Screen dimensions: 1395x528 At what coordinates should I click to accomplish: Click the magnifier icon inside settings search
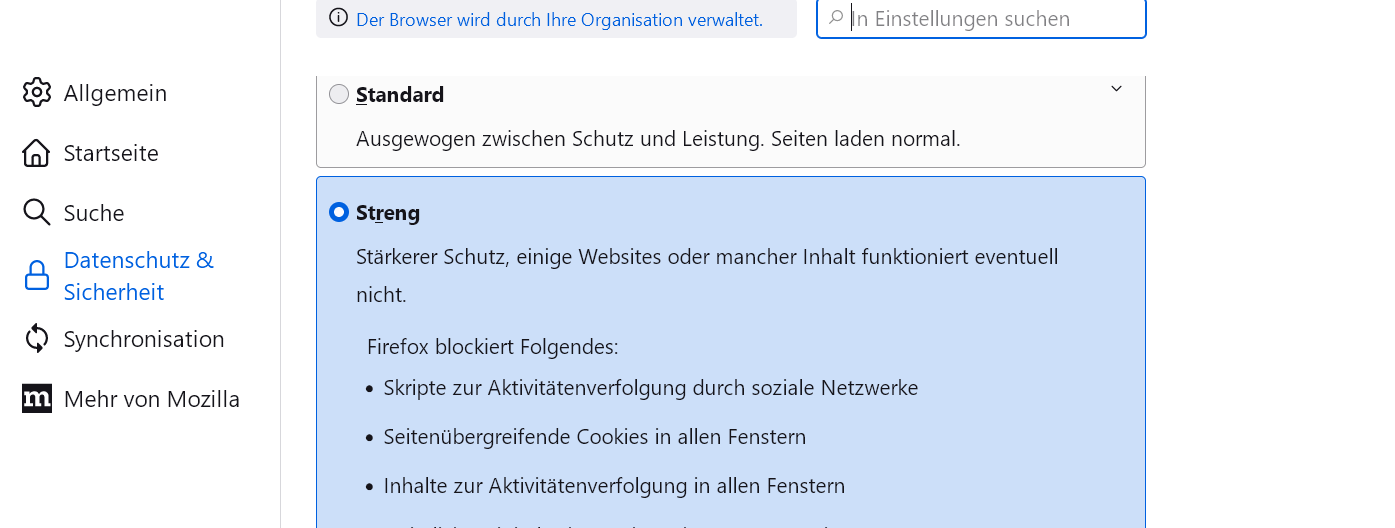tap(836, 18)
